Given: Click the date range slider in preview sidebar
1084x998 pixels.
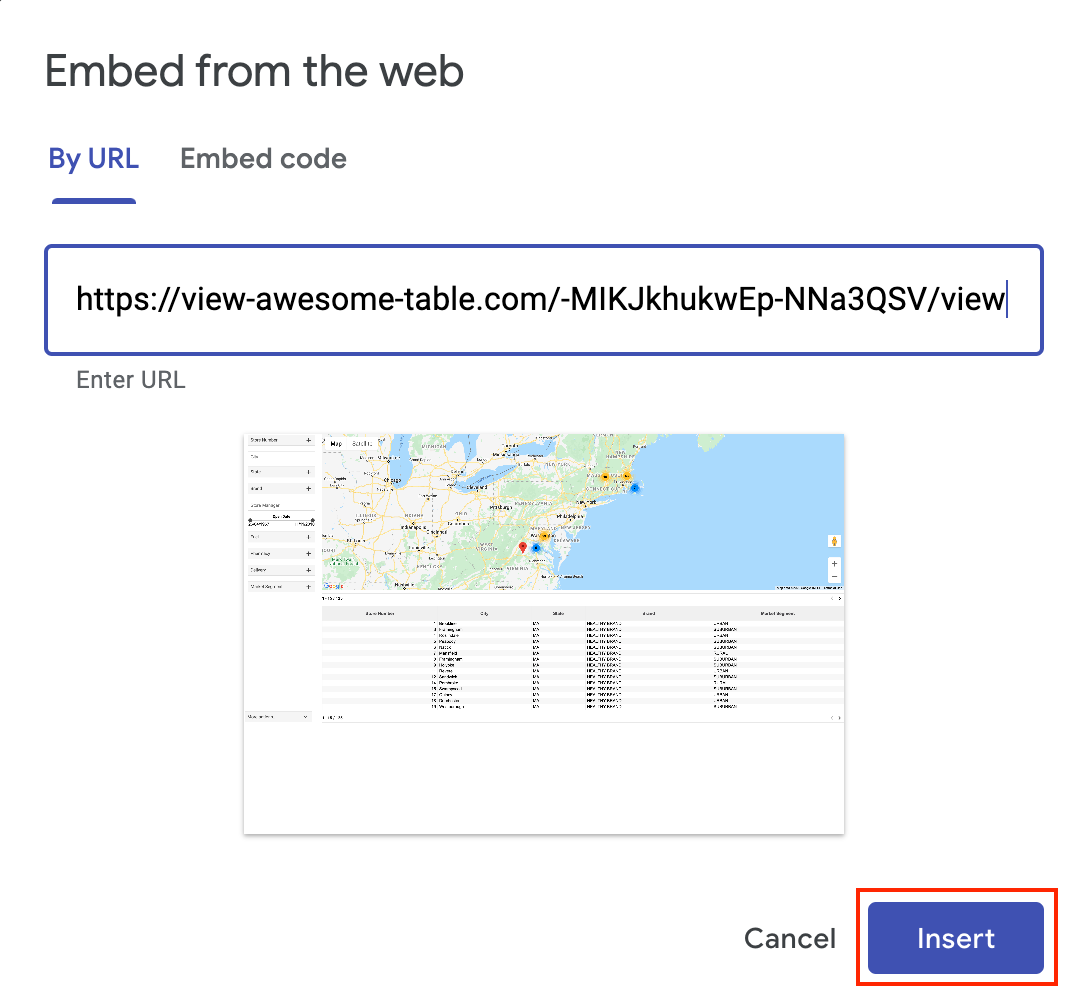Looking at the screenshot, I should (281, 520).
